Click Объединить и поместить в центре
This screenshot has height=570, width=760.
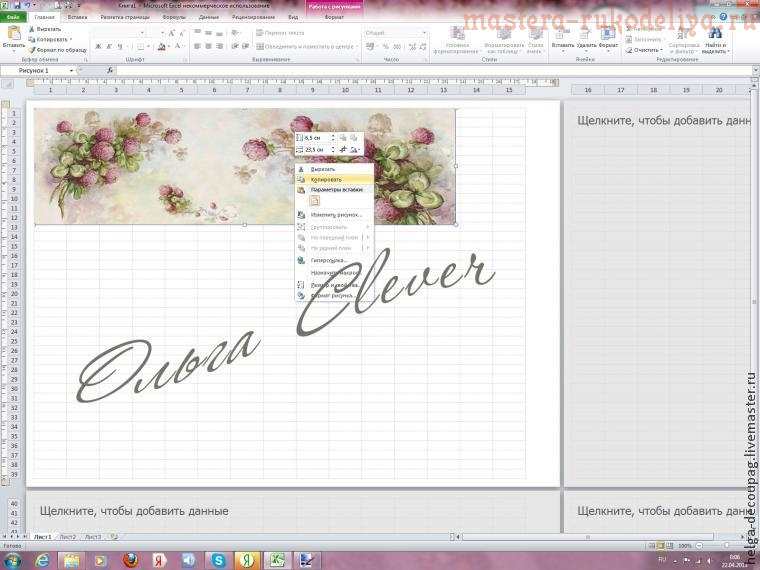307,47
